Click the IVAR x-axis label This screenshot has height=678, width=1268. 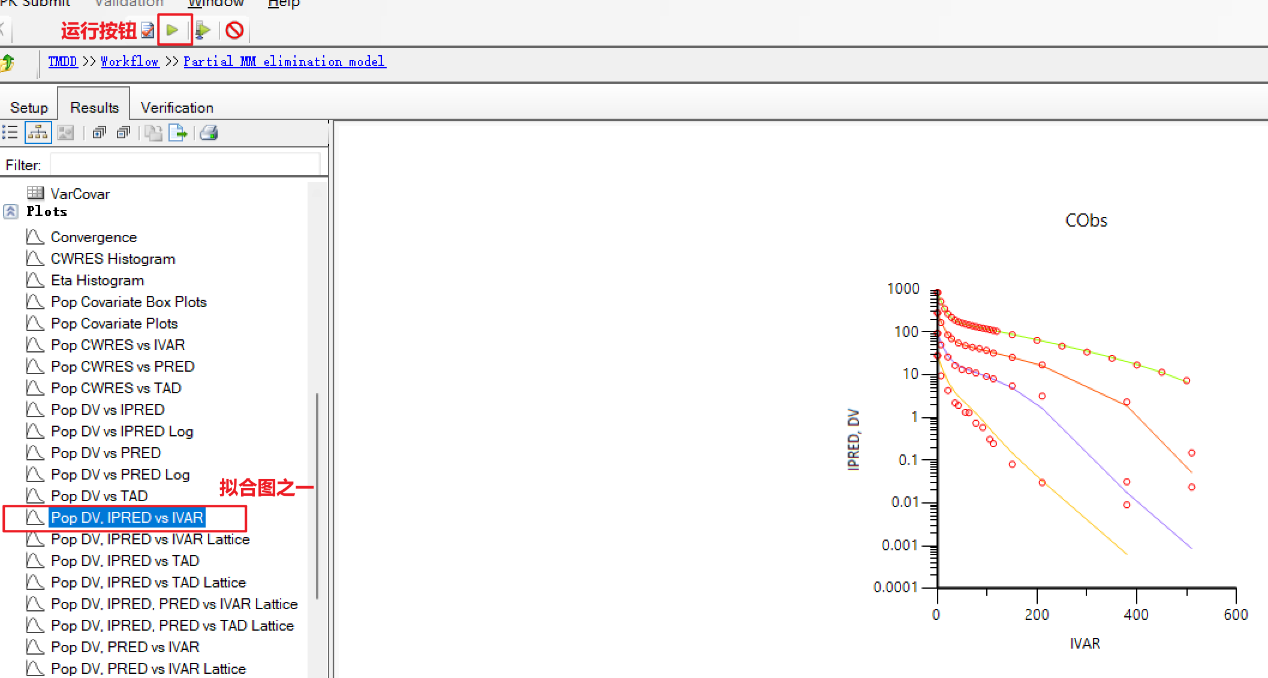[x=1085, y=644]
